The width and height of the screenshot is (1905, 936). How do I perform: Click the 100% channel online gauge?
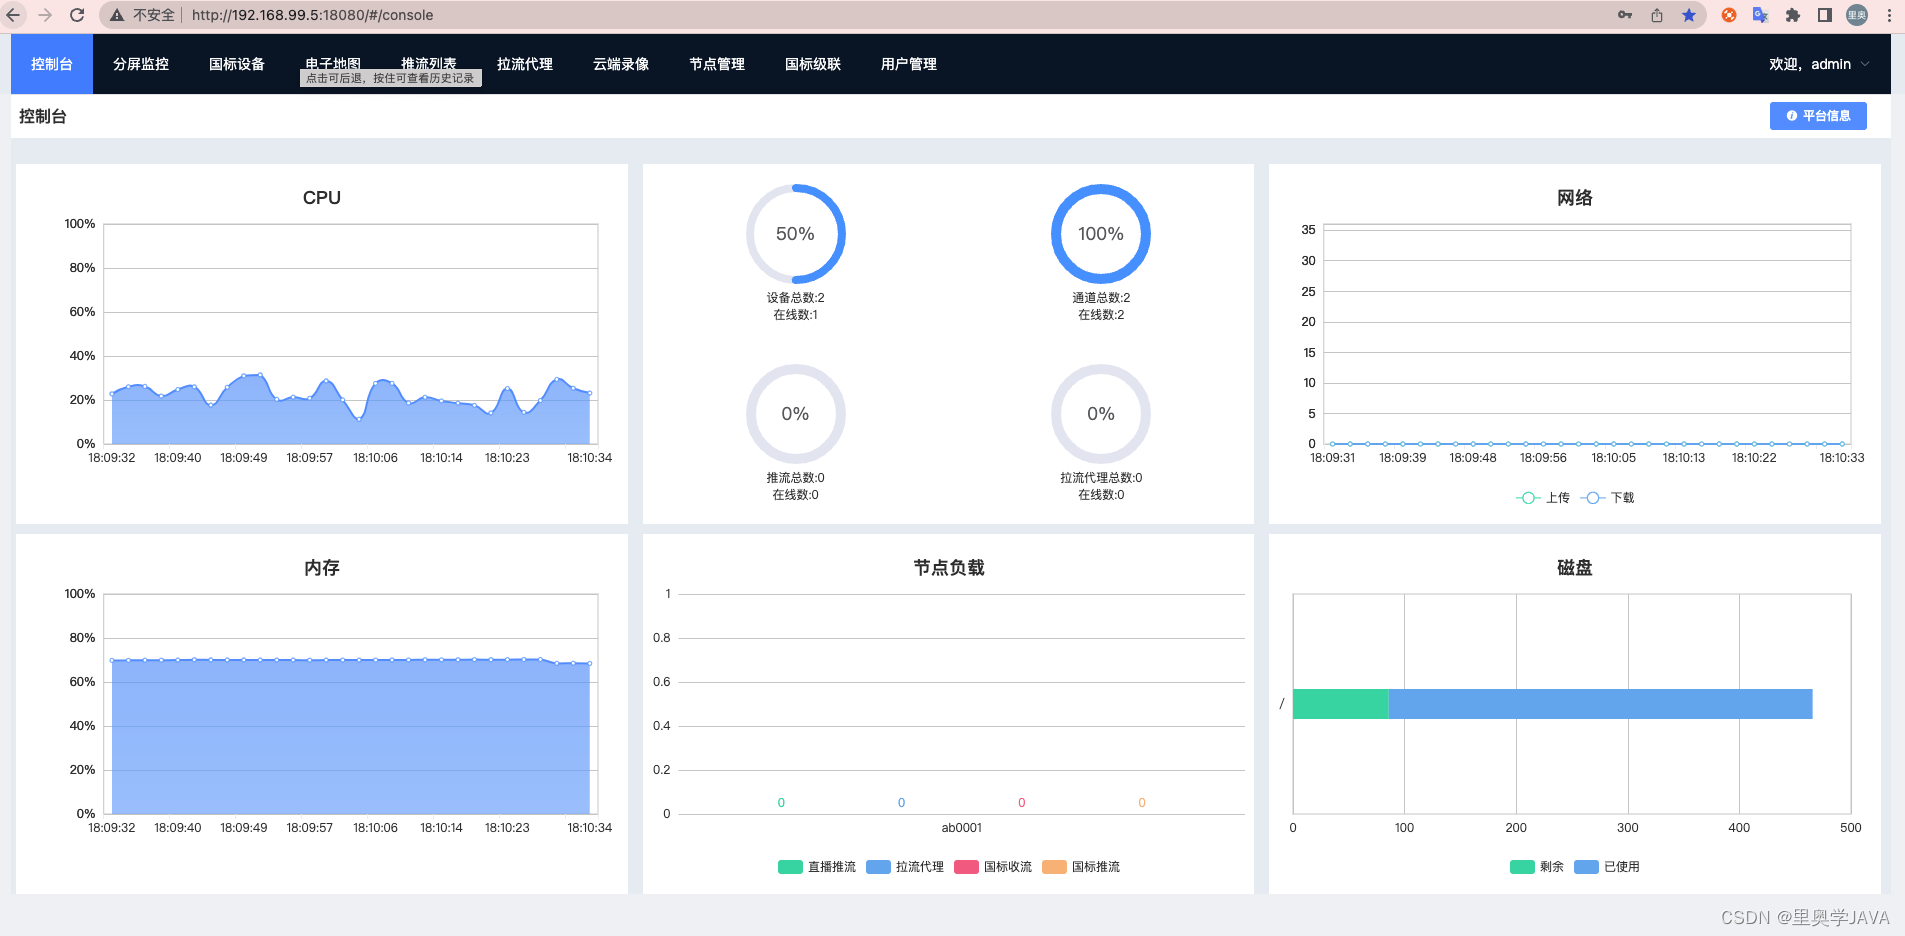(1101, 234)
